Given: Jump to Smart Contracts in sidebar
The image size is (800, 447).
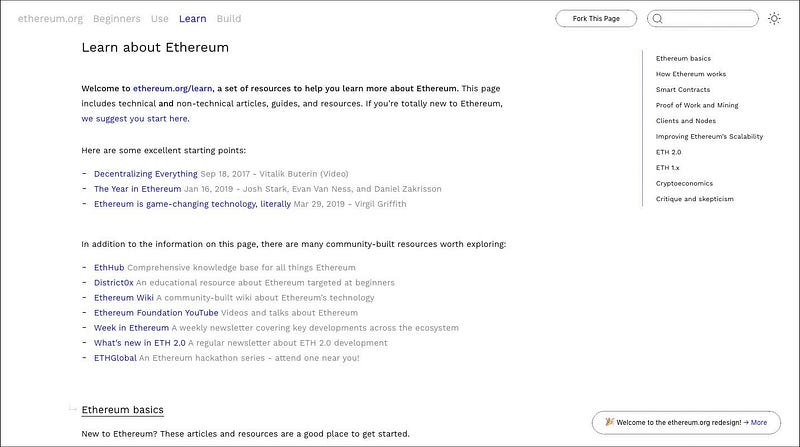Looking at the screenshot, I should coord(683,89).
